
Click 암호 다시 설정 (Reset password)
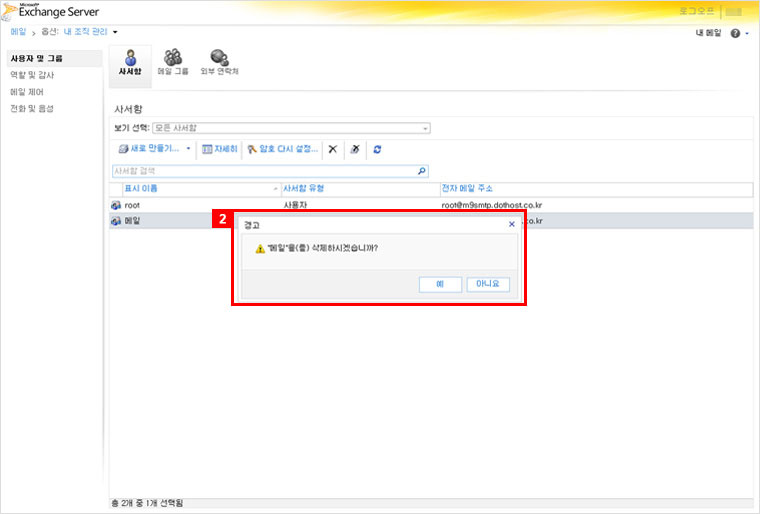[x=283, y=149]
